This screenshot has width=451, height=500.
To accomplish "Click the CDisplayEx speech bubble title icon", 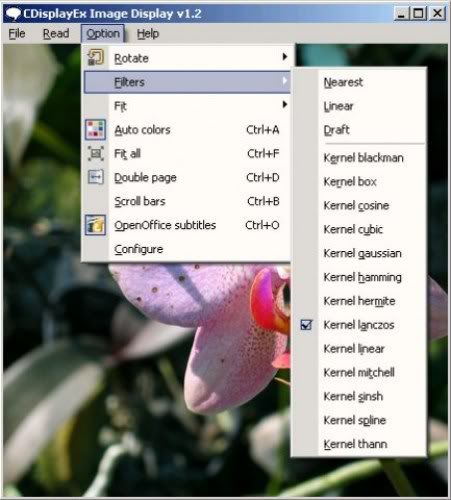I will tap(13, 14).
